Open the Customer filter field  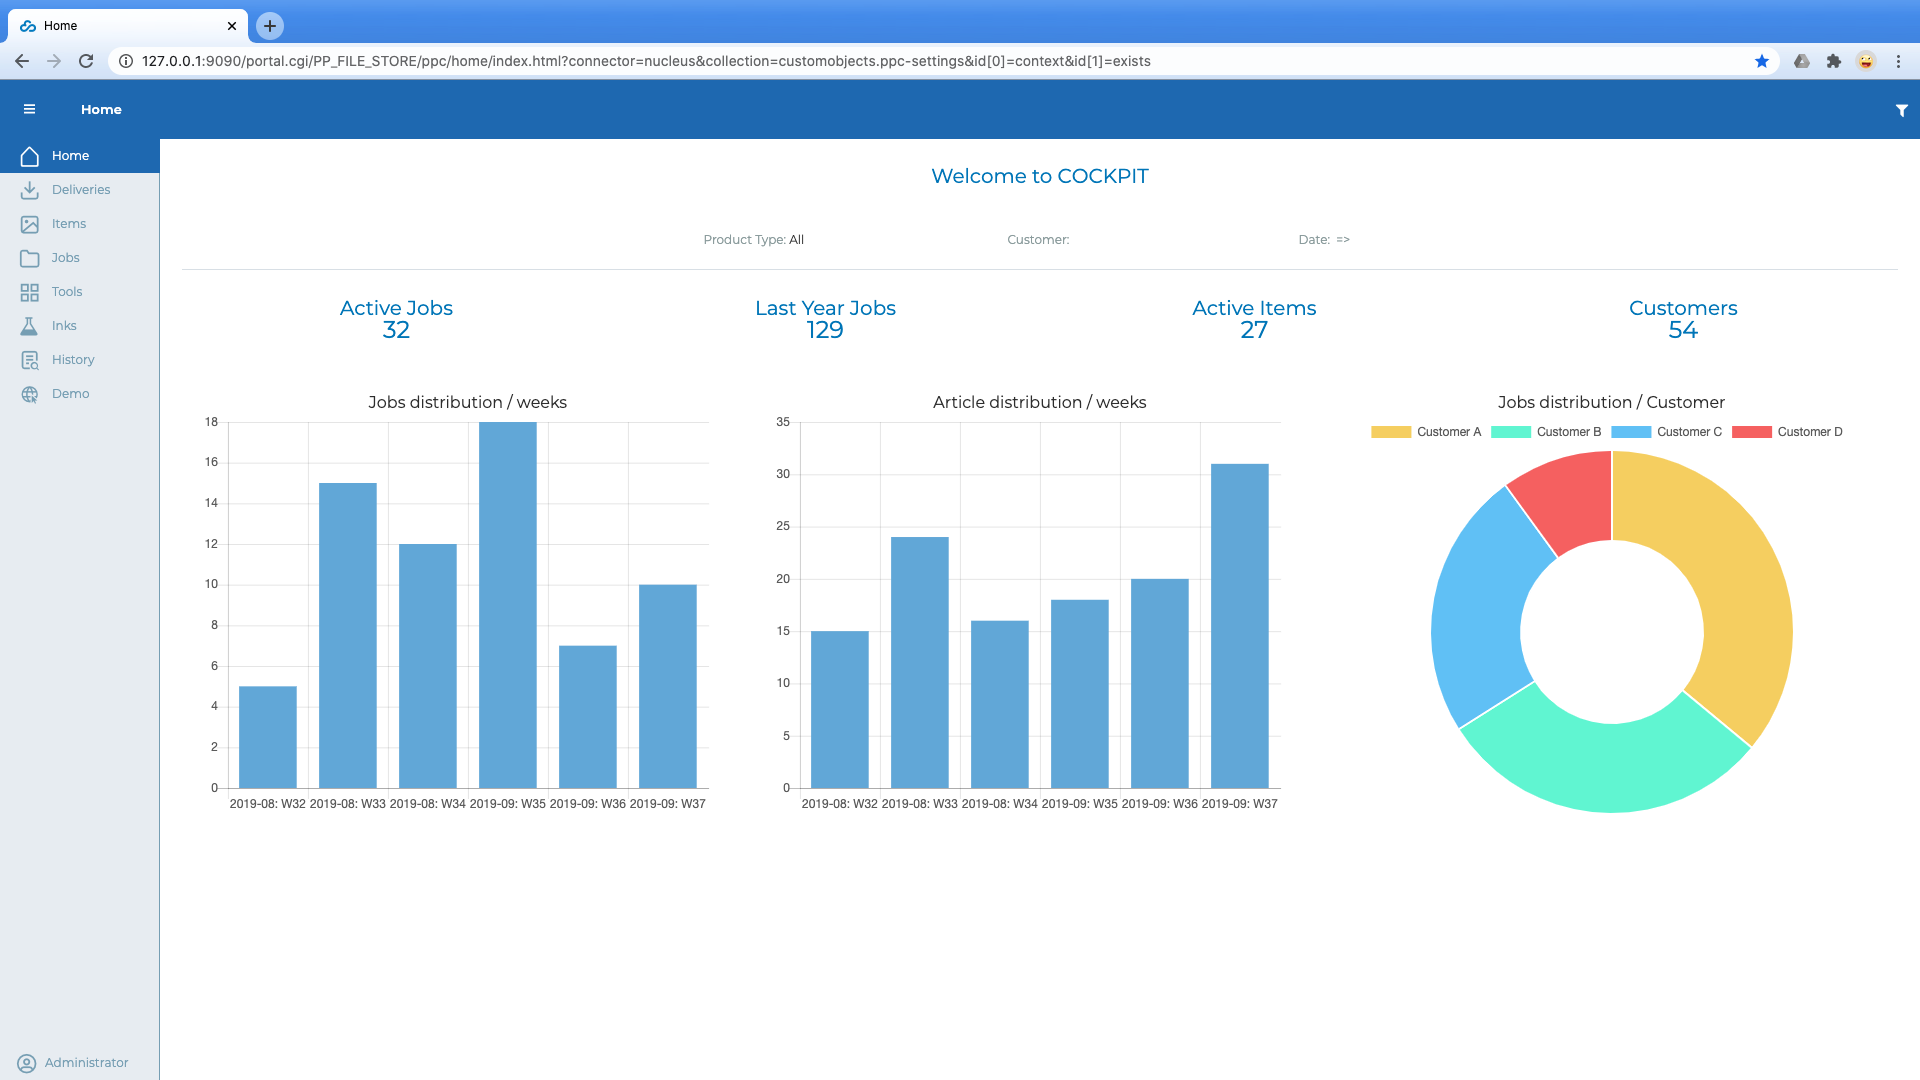[1038, 240]
